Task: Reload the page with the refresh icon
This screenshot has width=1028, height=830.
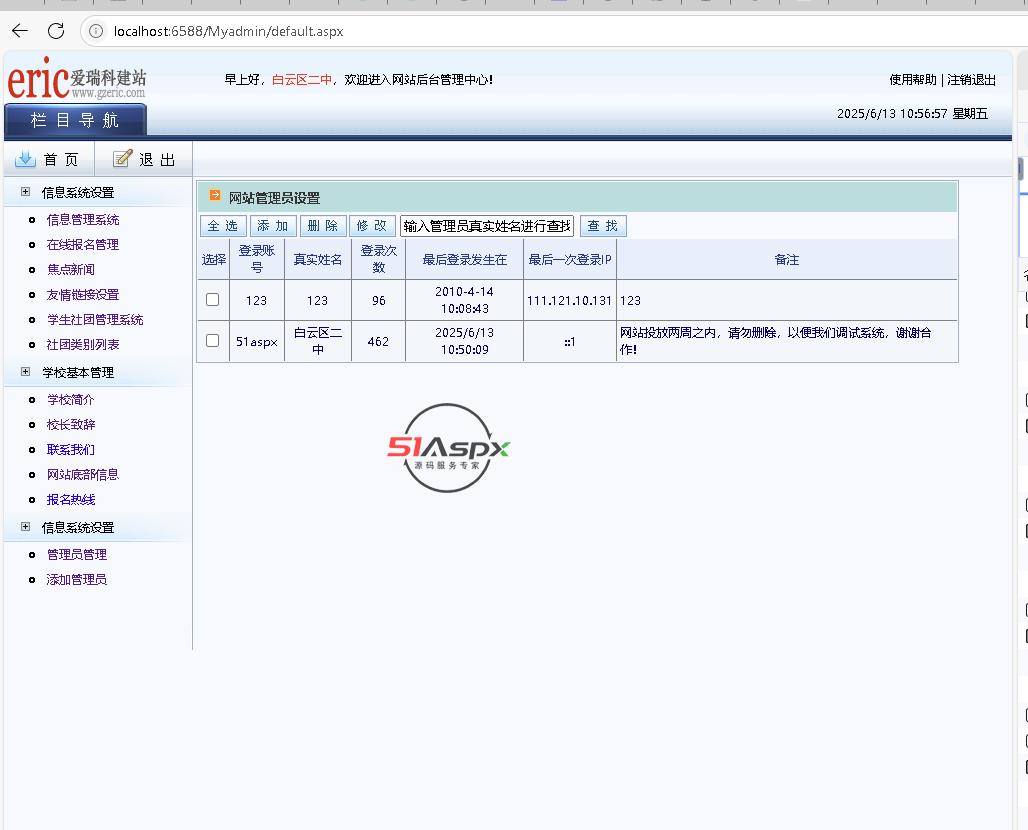Action: point(56,31)
